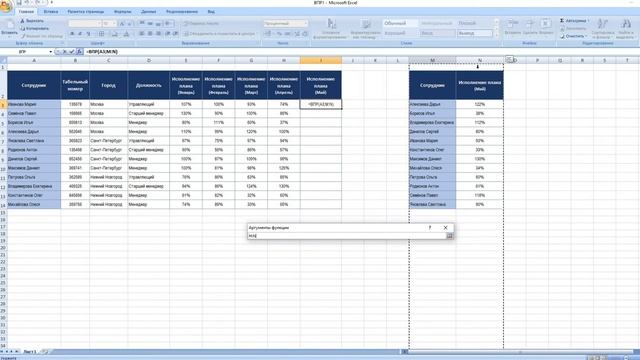Click the Align Text Right icon
This screenshot has height=360, width=640.
click(x=158, y=33)
